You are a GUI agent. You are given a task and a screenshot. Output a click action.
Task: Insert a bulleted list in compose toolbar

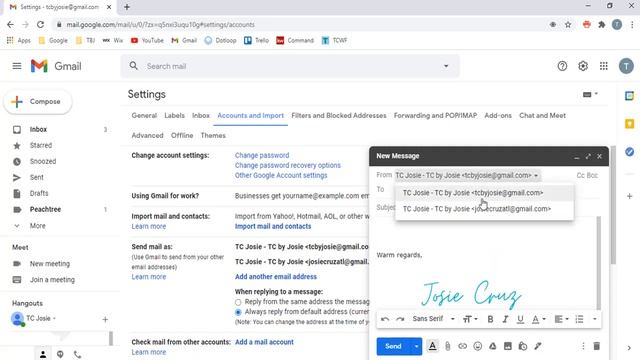click(579, 319)
